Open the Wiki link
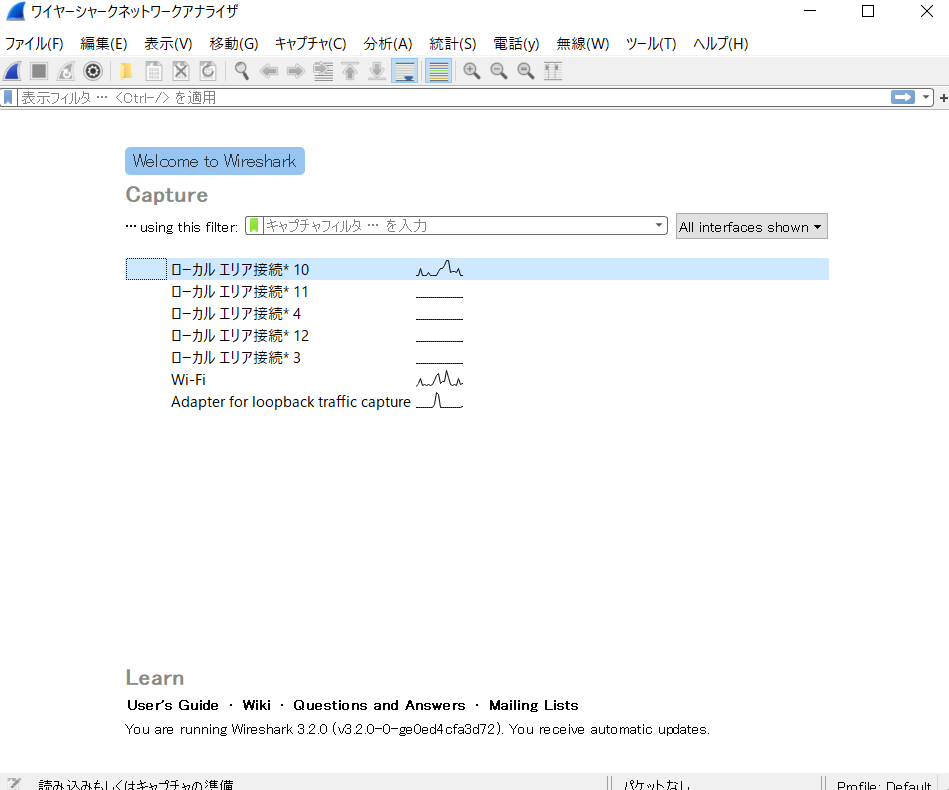The width and height of the screenshot is (949, 790). click(257, 705)
